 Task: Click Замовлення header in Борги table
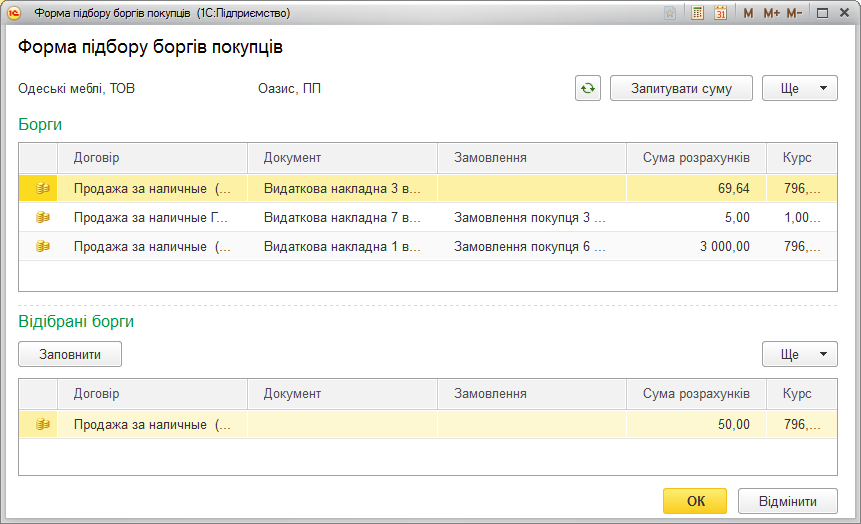coord(532,158)
